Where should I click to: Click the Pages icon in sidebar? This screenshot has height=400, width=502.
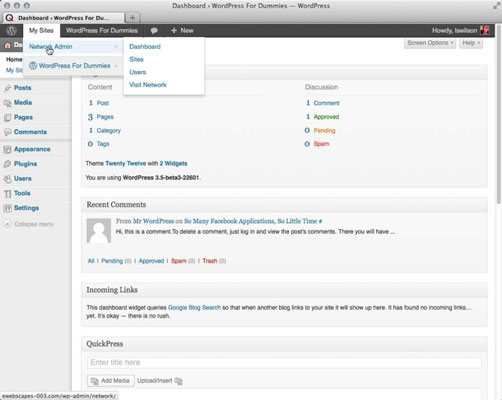click(x=7, y=118)
